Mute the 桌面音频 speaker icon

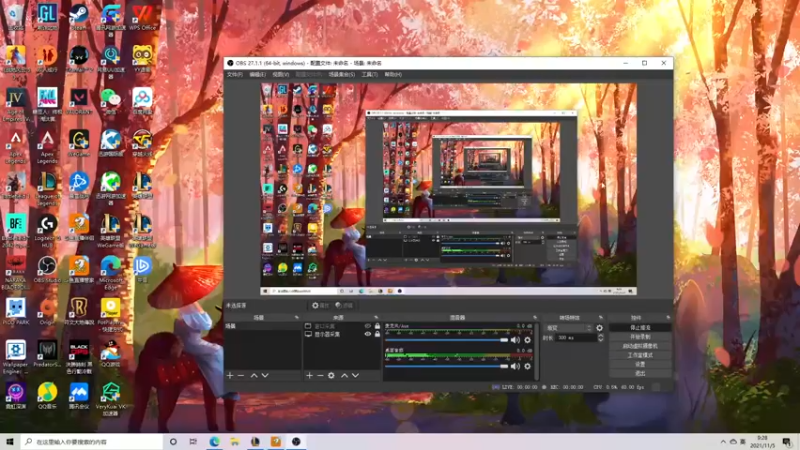515,366
